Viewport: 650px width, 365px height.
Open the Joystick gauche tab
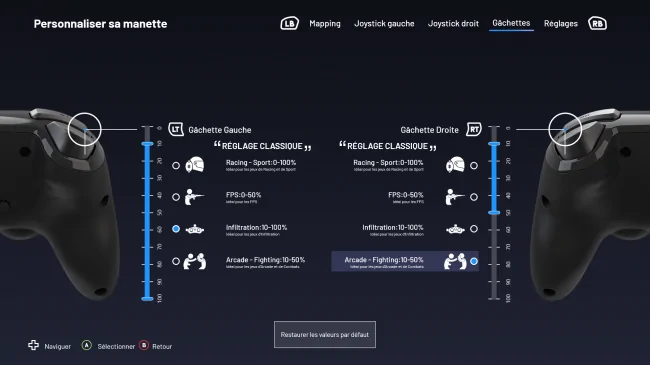(384, 24)
